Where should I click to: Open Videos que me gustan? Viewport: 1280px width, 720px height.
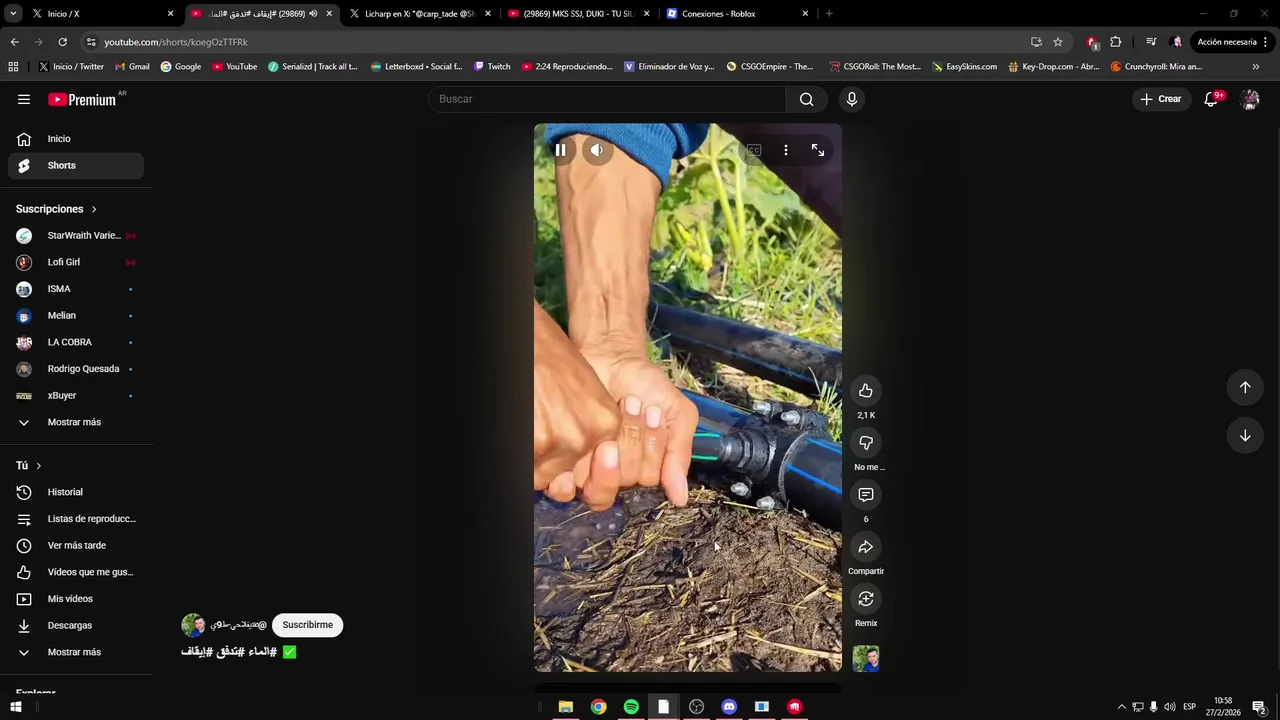(x=76, y=572)
